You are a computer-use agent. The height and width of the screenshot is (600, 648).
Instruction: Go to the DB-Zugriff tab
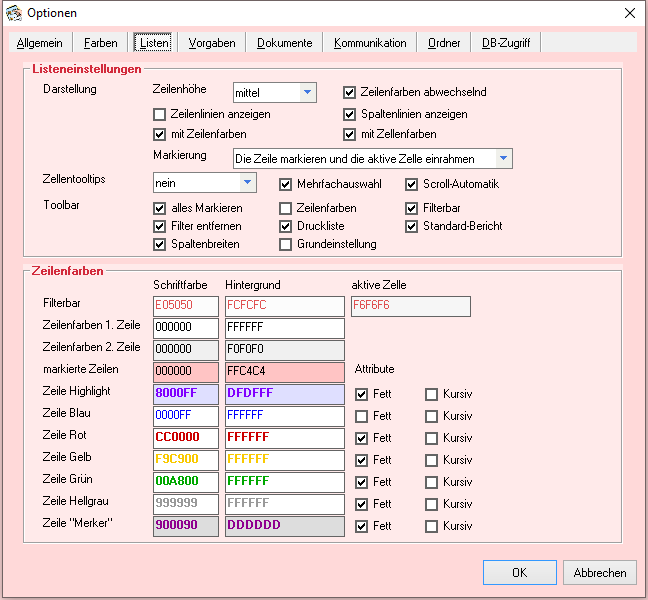pyautogui.click(x=506, y=43)
